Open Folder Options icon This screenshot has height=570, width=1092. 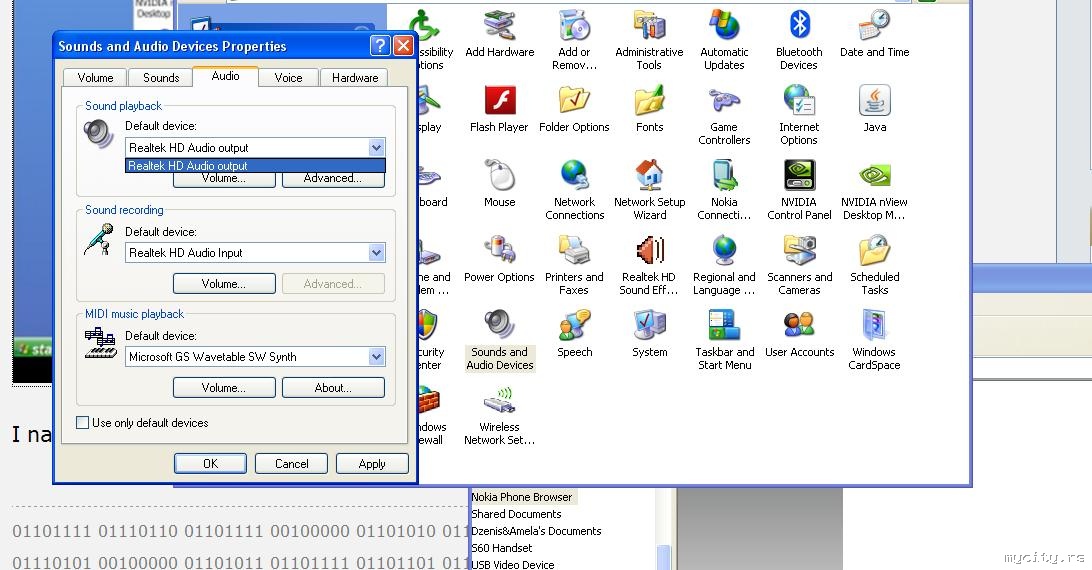click(x=575, y=109)
